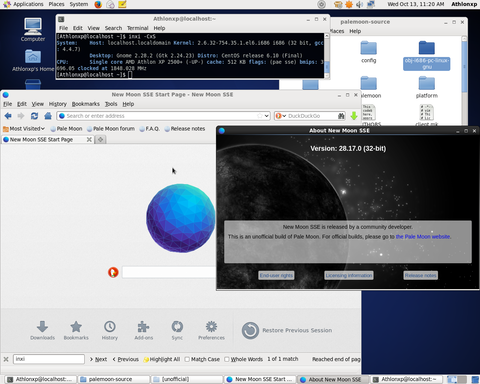The width and height of the screenshot is (480, 384).
Task: Select the obj-i686-pc-linux-gnu folder
Action: click(x=427, y=55)
